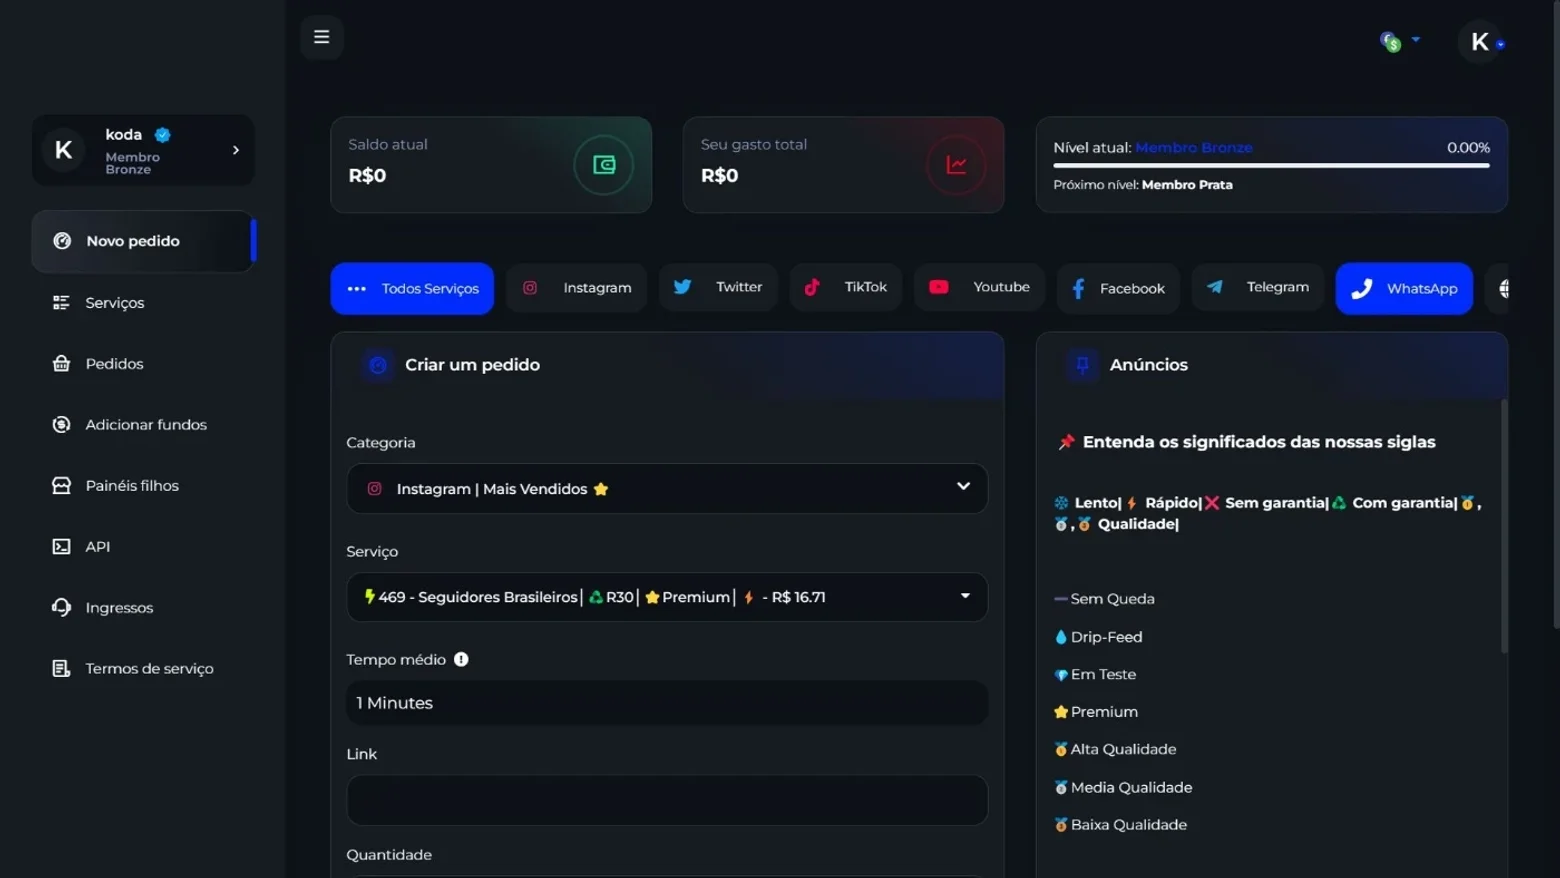Open the hamburger menu toggle
The height and width of the screenshot is (878, 1560).
point(321,37)
